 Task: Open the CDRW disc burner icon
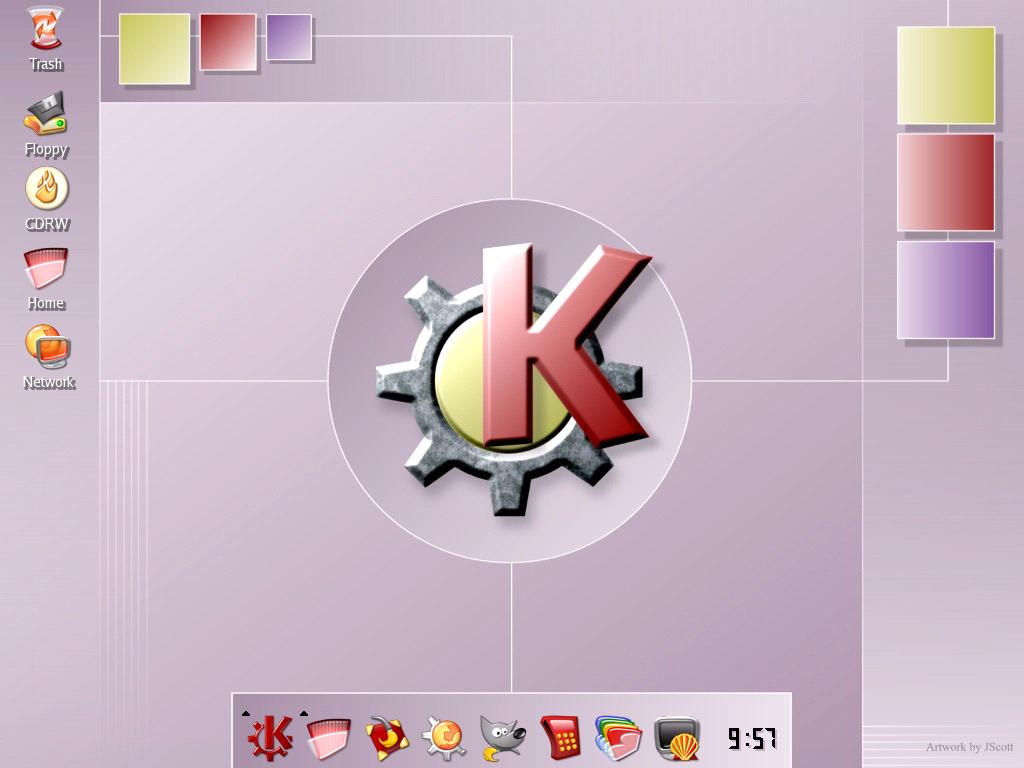pos(46,189)
